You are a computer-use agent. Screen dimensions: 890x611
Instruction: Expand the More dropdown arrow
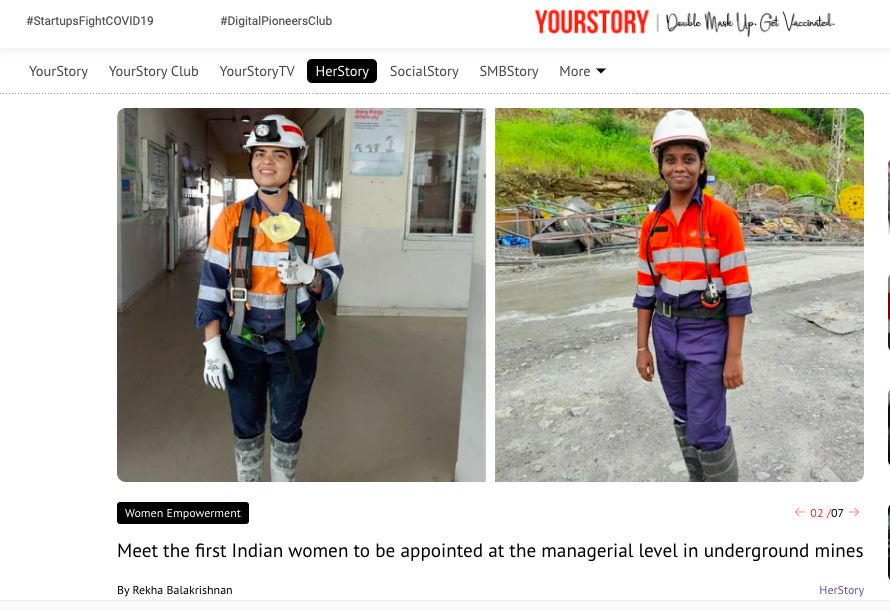601,71
